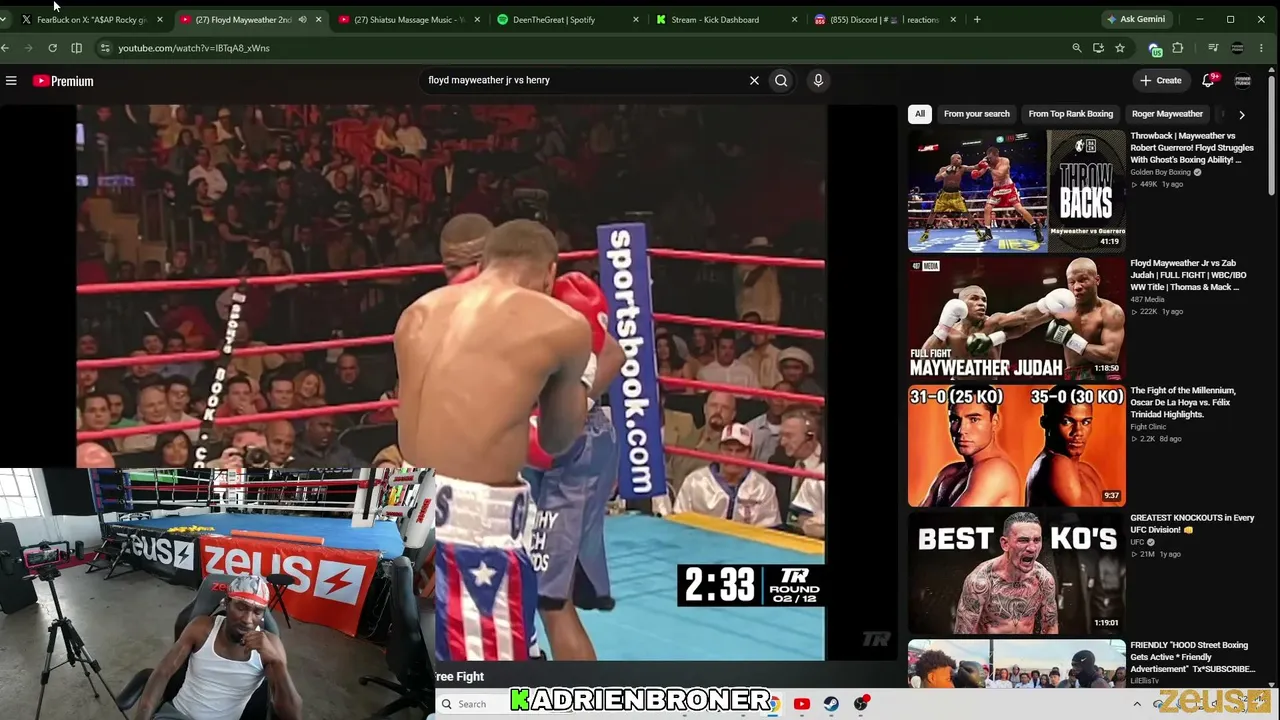The height and width of the screenshot is (720, 1280).
Task: Clear the YouTube search box text
Action: tap(754, 80)
